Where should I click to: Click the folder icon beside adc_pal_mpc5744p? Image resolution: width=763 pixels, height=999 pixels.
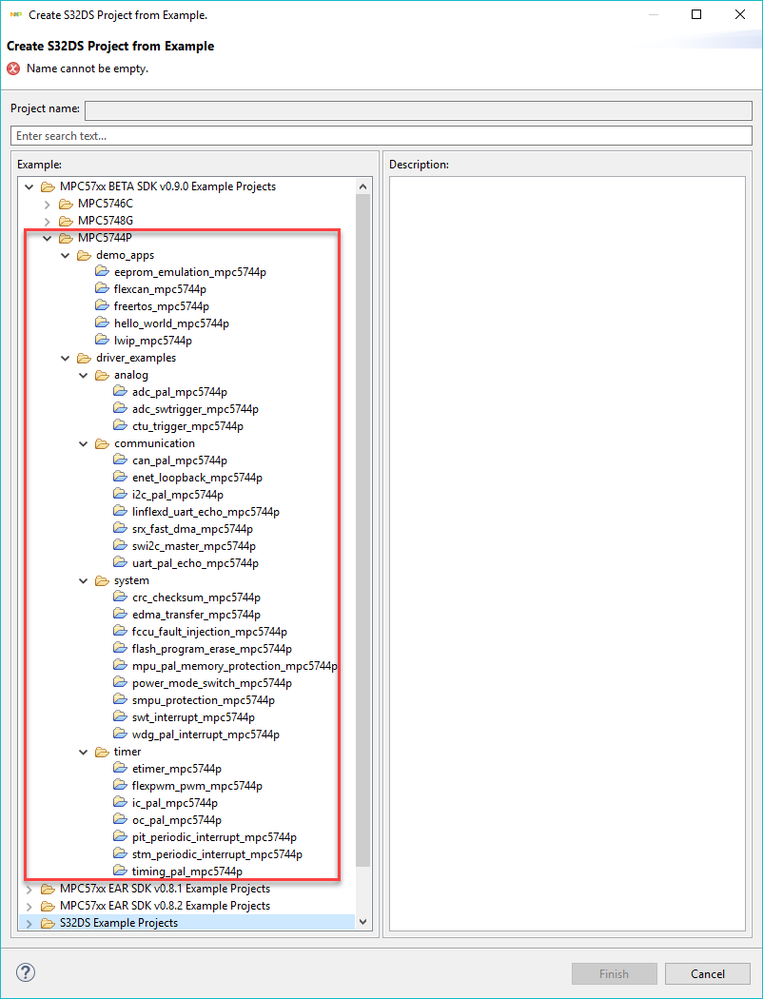pos(120,391)
